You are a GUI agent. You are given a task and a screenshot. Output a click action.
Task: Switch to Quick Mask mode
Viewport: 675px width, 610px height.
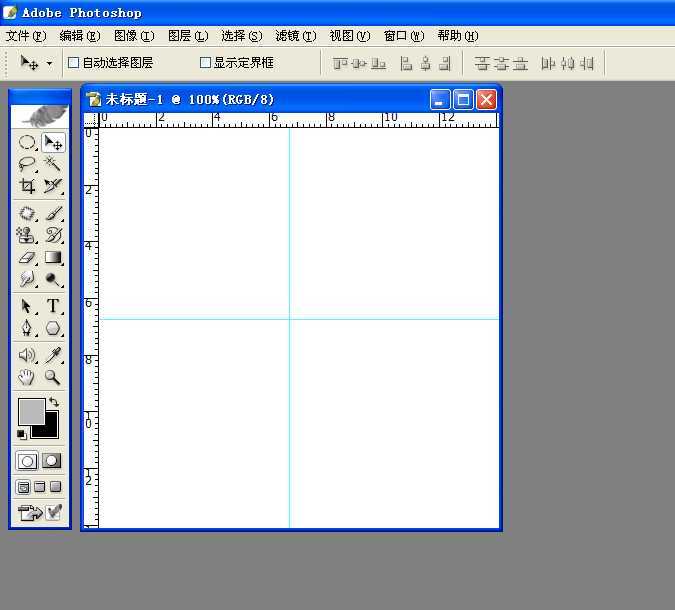[52, 461]
